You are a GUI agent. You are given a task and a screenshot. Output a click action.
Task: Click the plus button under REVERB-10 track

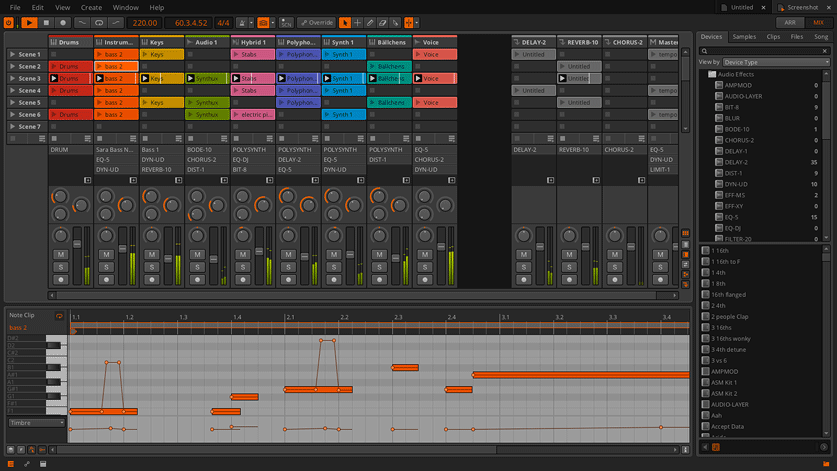(596, 180)
